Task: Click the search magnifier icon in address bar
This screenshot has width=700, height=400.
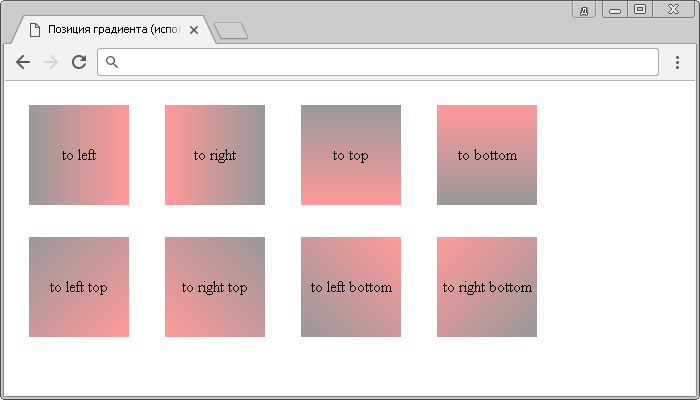Action: (x=112, y=62)
